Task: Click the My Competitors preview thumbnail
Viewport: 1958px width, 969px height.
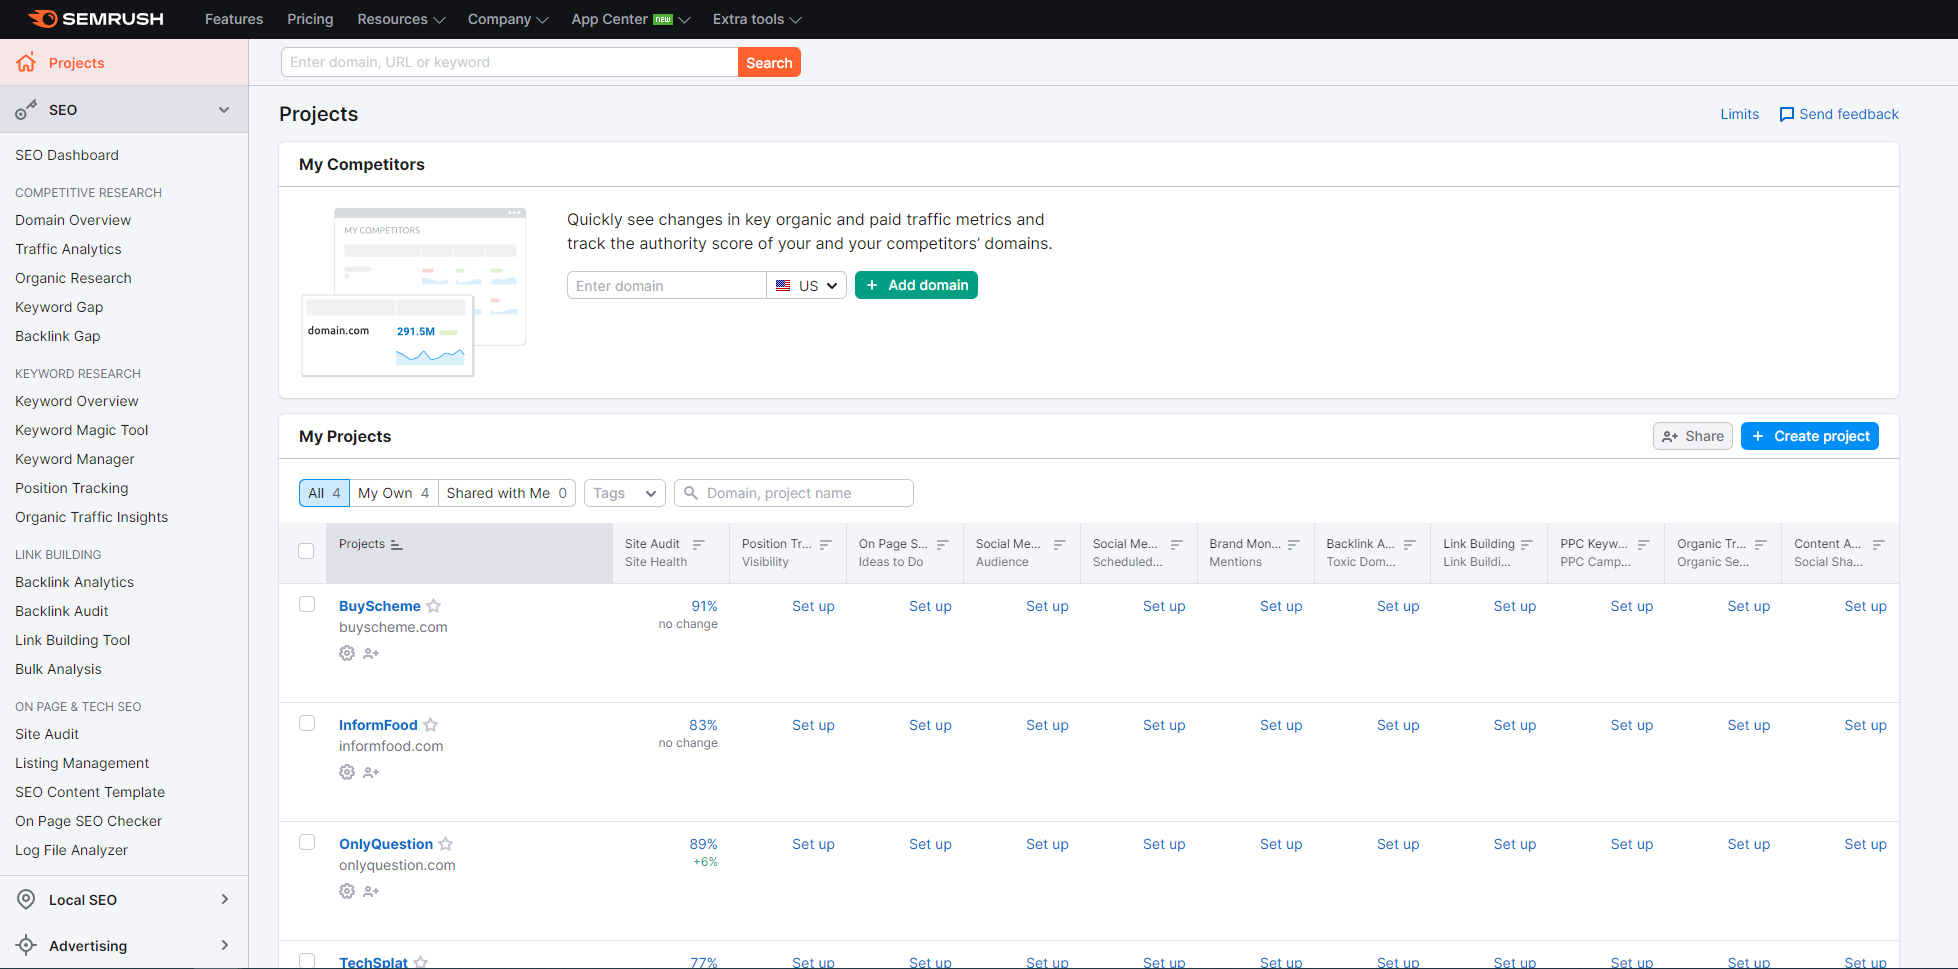Action: click(x=414, y=292)
